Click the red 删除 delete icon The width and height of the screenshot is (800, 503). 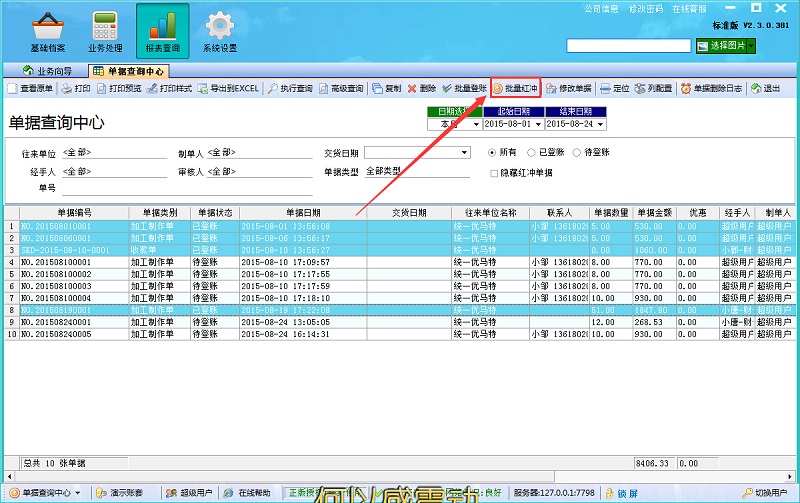(x=421, y=88)
